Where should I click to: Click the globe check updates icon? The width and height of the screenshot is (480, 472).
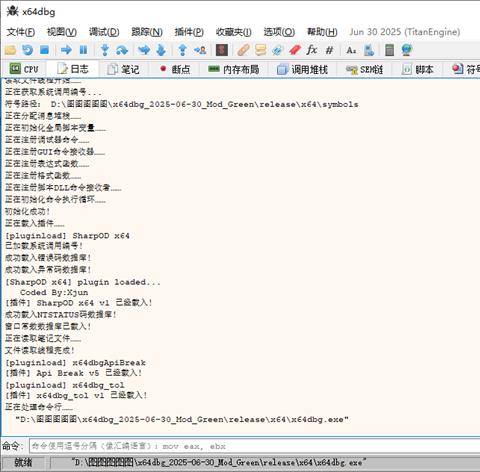pos(407,50)
